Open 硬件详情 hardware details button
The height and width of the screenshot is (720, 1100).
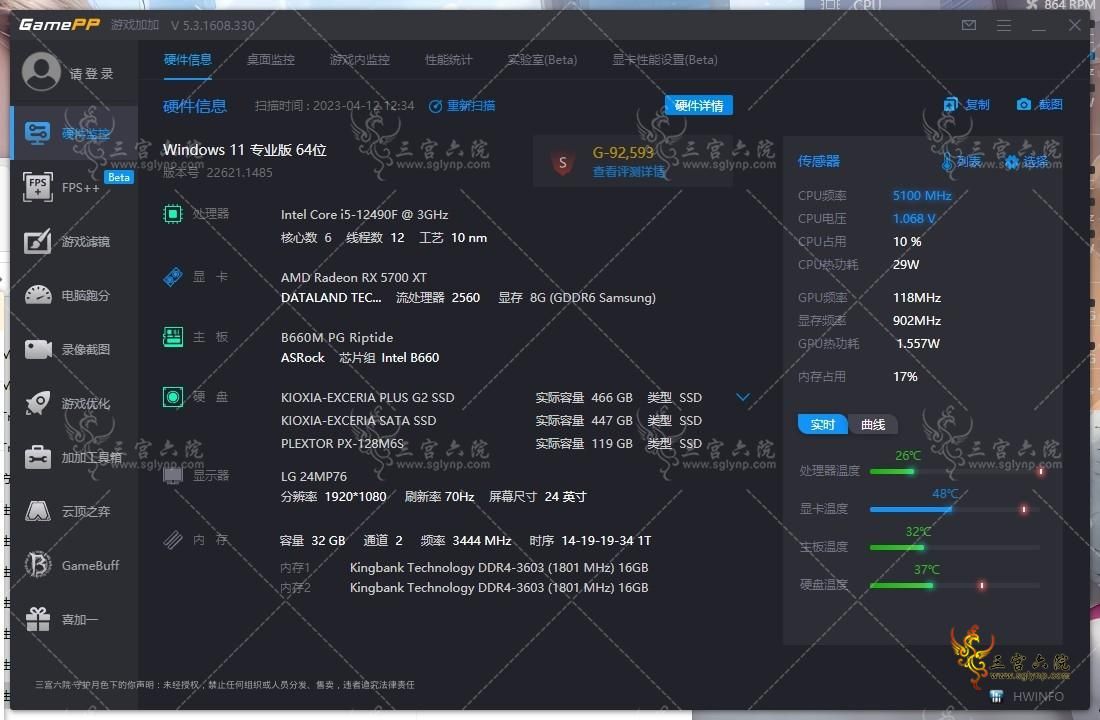pyautogui.click(x=699, y=105)
